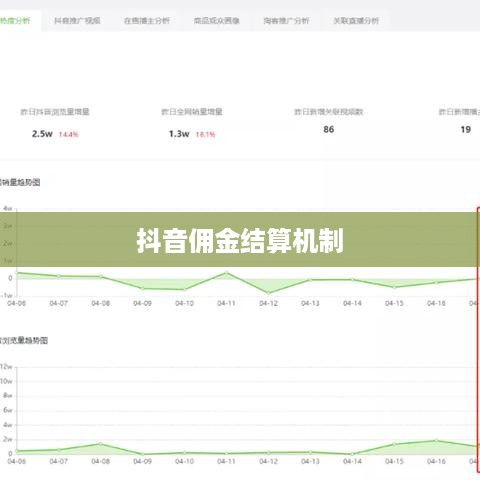Screen dimensions: 480x480
Task: Click the 1.3w 全网销量增量 value
Action: (x=179, y=134)
